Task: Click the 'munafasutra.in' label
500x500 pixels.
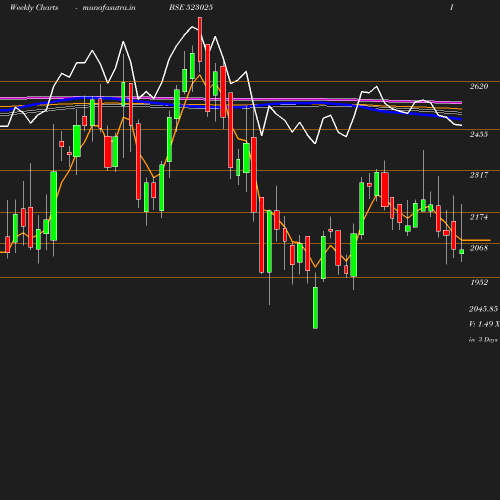Action: pos(109,7)
